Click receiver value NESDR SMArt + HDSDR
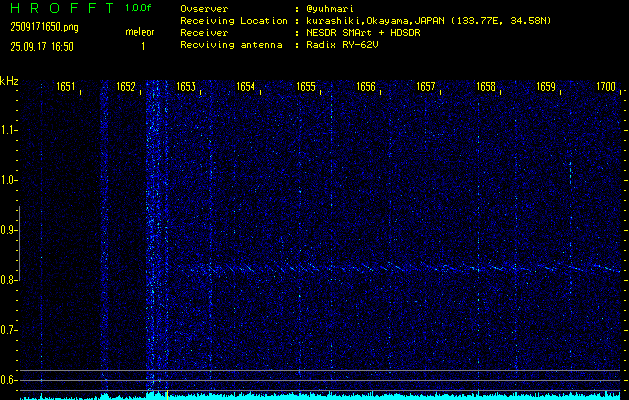The width and height of the screenshot is (629, 400). [363, 33]
